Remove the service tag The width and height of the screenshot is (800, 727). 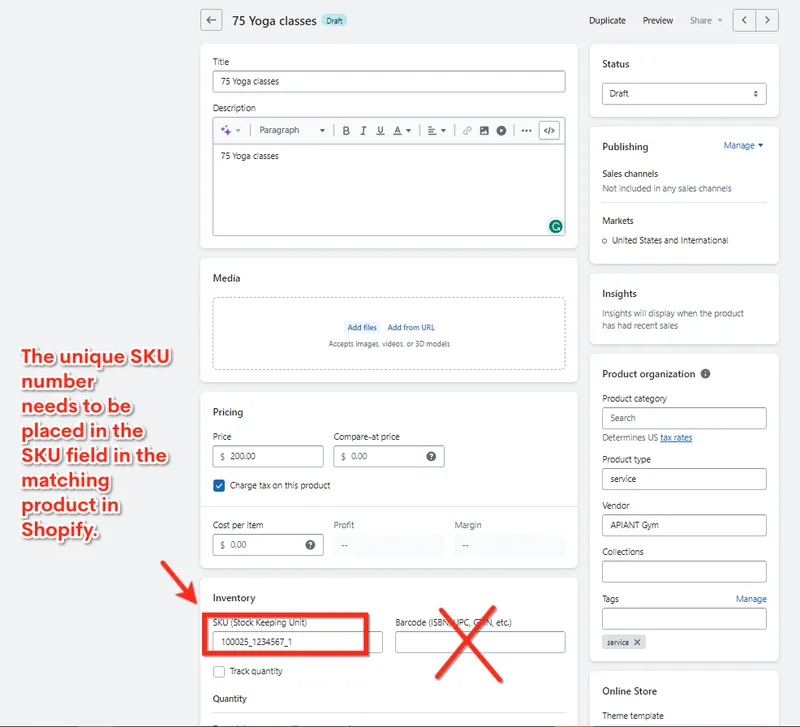coord(637,642)
